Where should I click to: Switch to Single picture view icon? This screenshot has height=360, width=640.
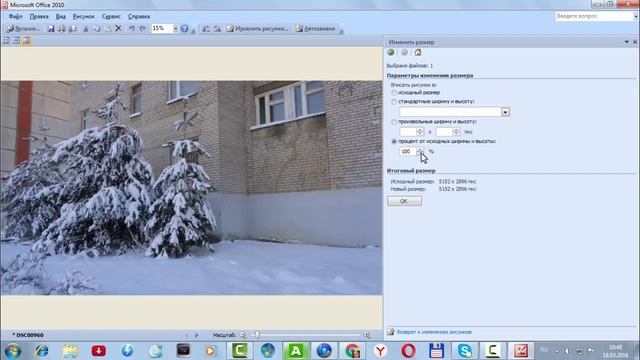click(26, 40)
